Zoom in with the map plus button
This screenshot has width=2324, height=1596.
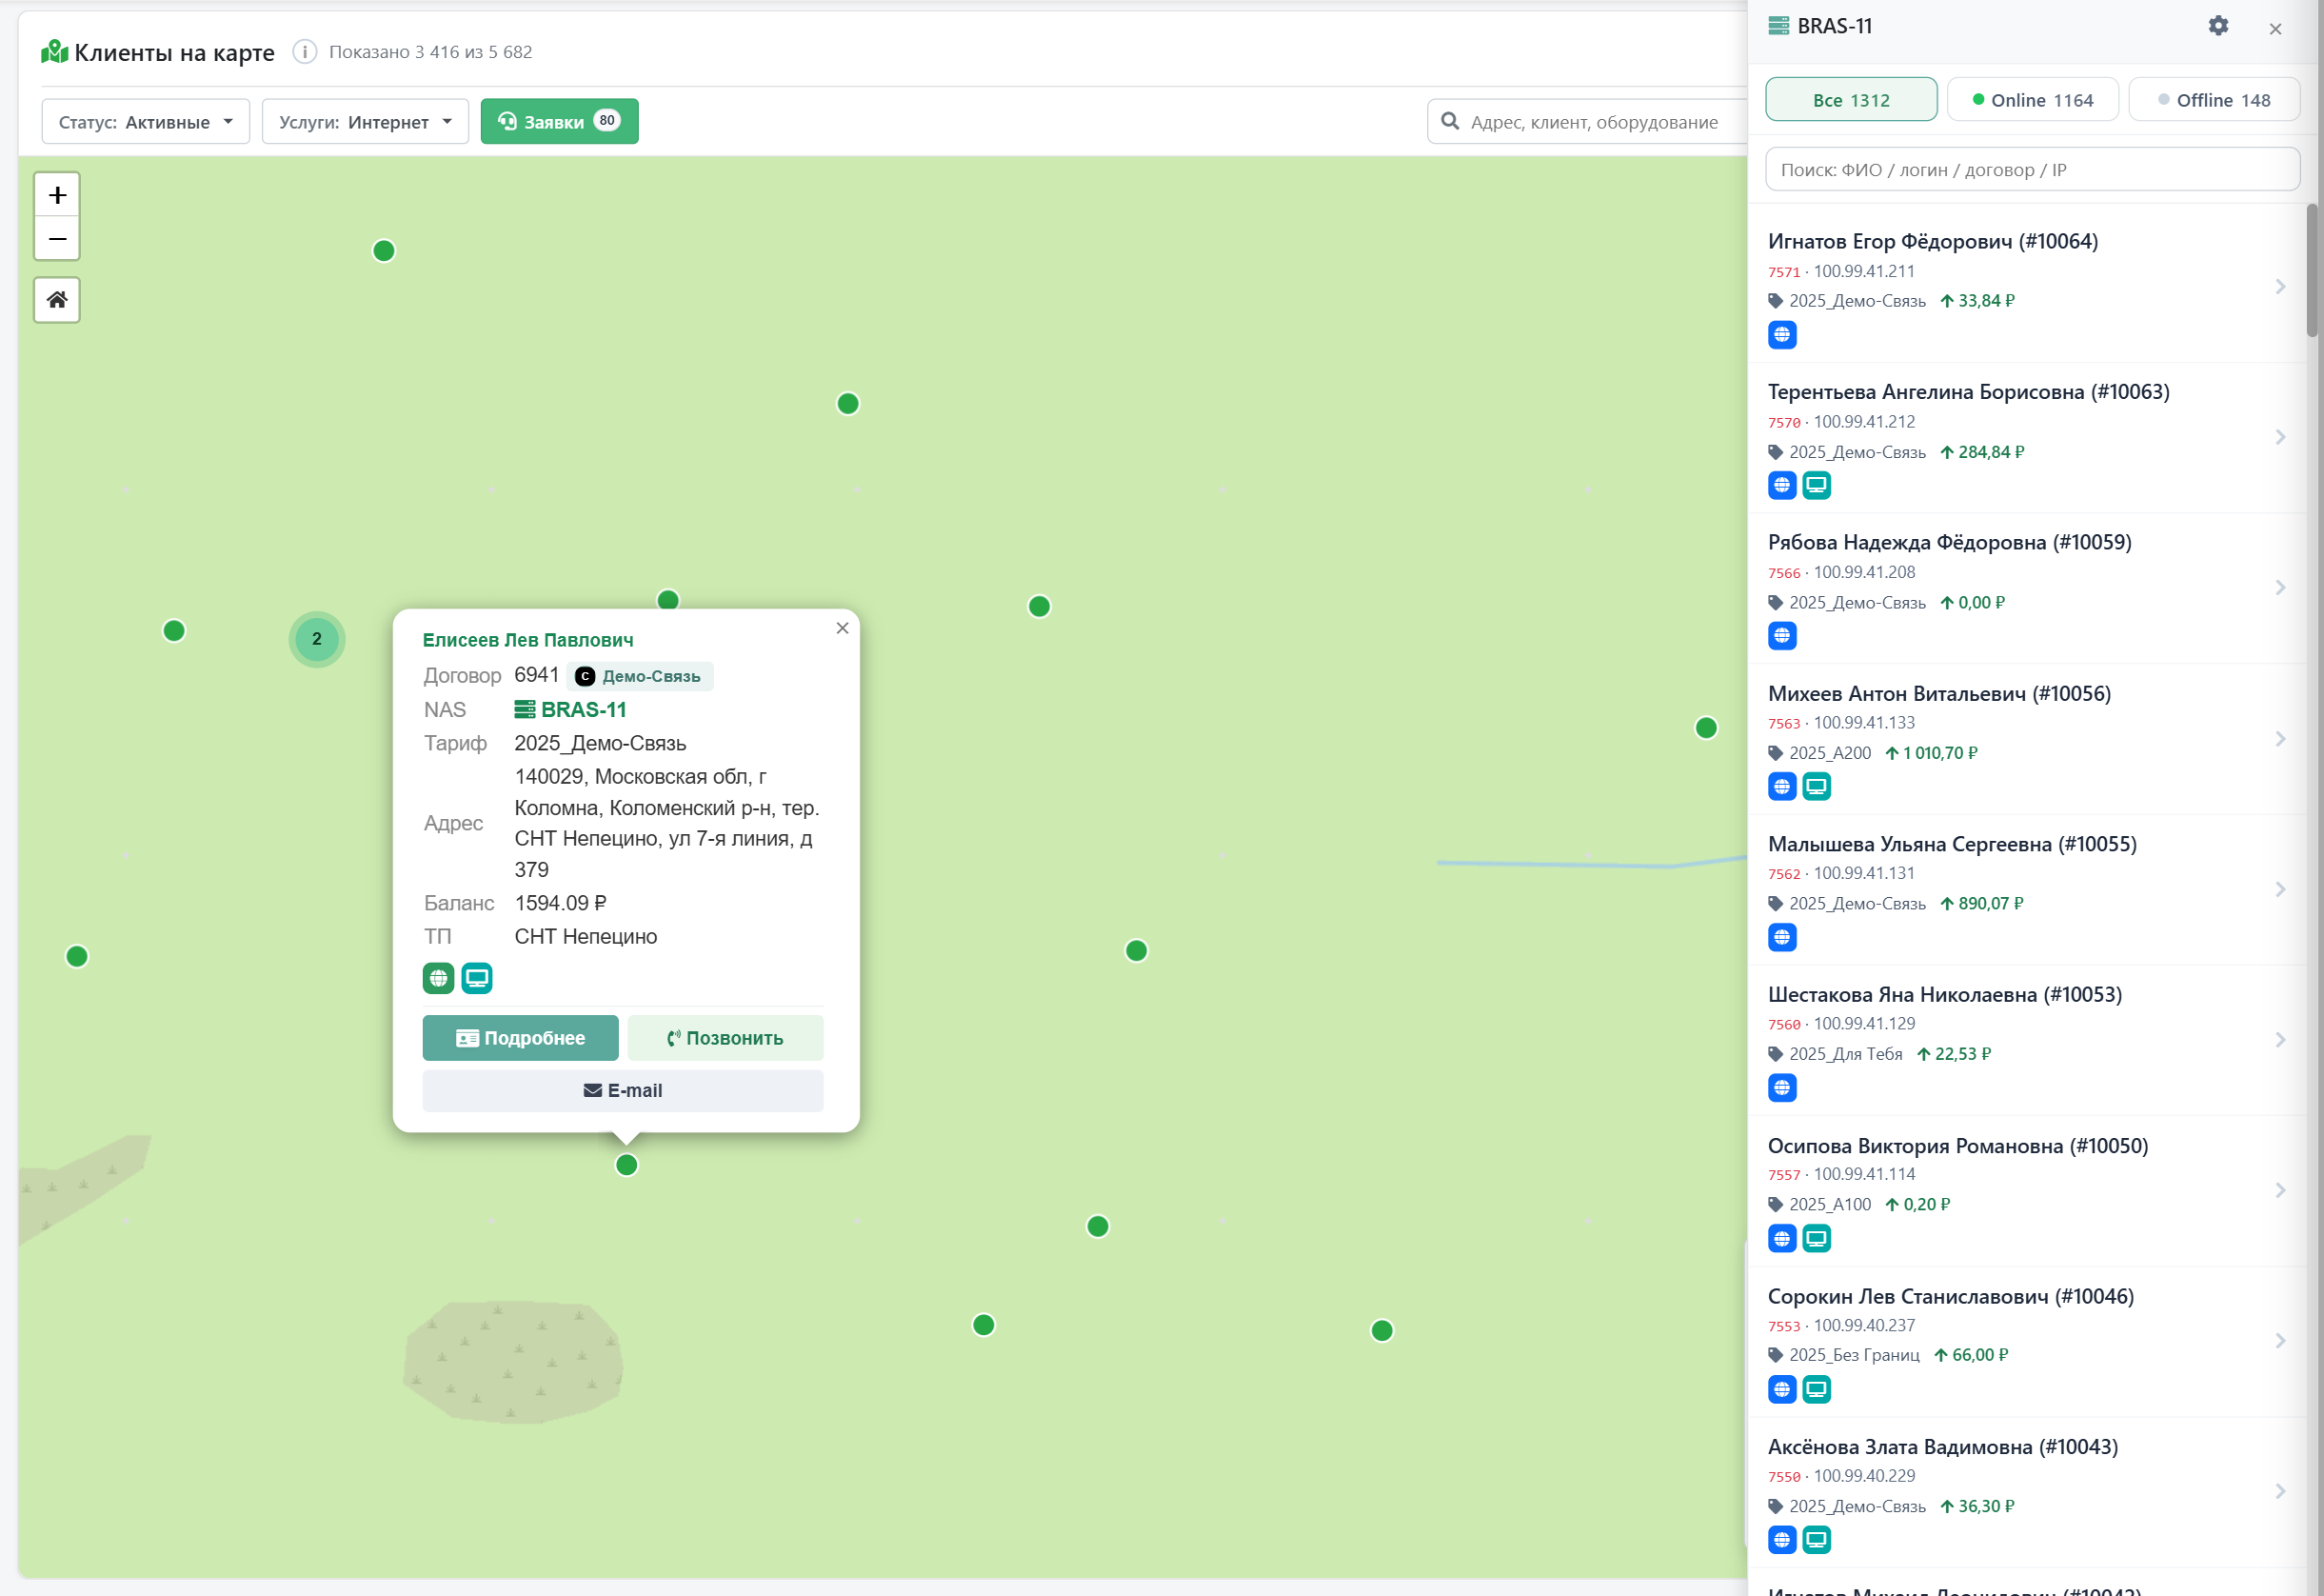point(57,195)
